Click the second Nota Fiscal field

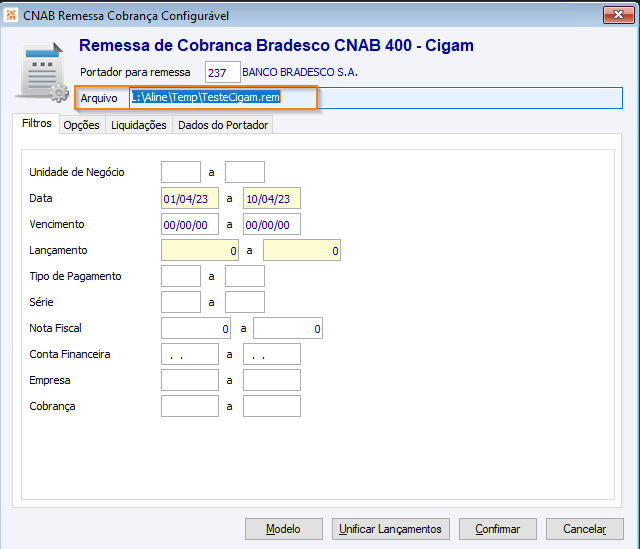[x=287, y=328]
